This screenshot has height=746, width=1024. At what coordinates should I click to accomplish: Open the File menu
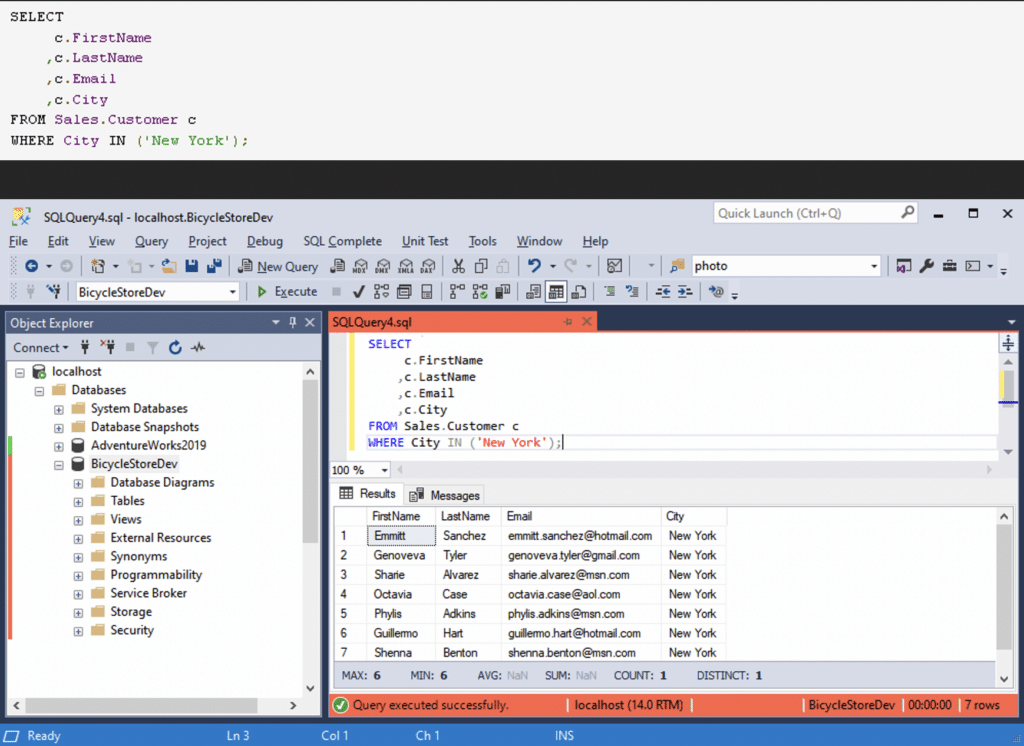coord(18,241)
